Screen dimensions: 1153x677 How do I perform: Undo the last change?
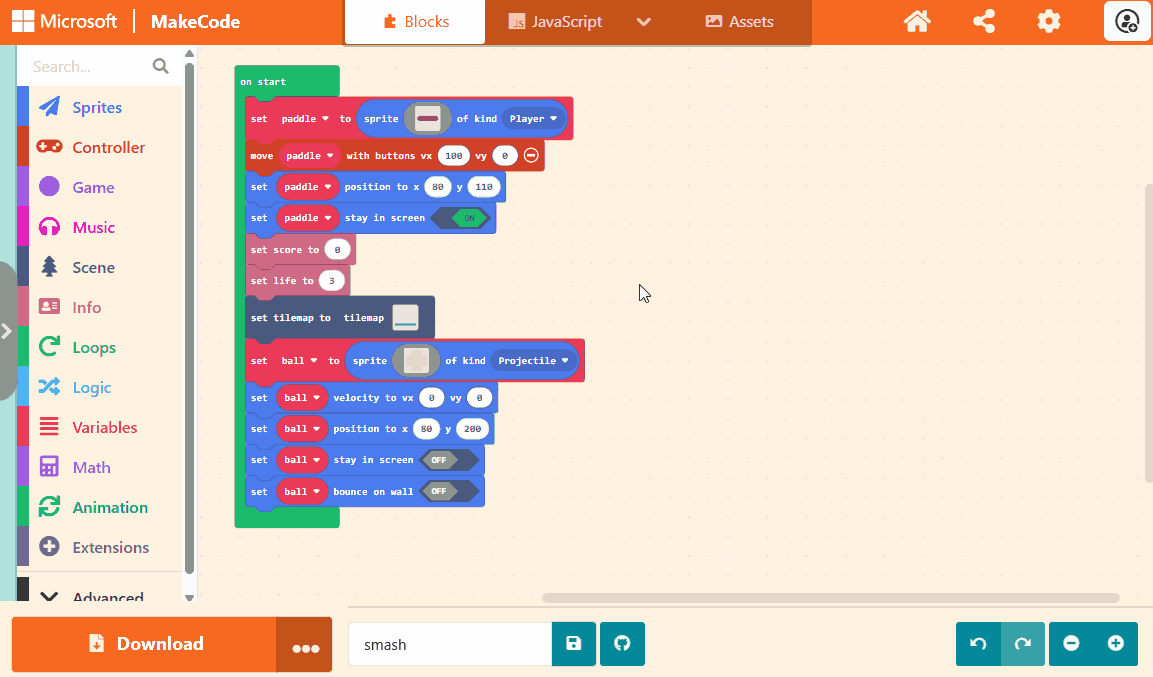coord(978,644)
